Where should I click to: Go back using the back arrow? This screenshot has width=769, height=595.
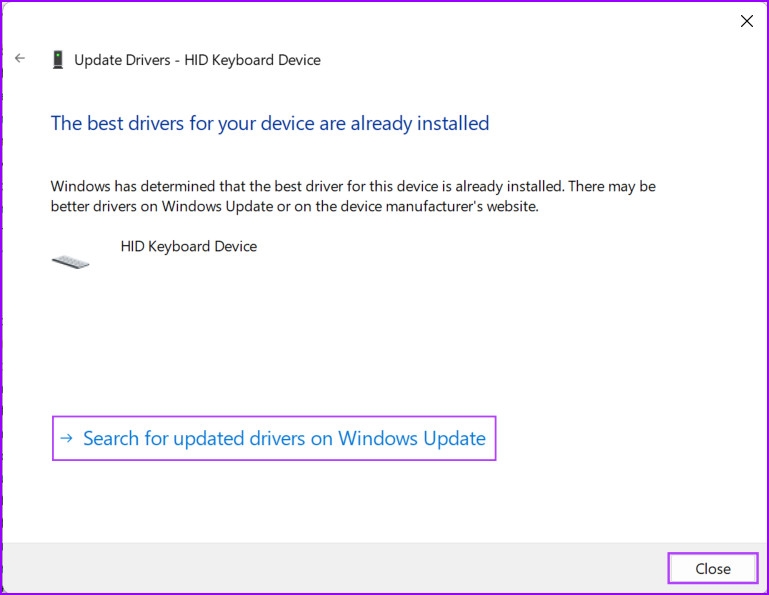click(20, 58)
